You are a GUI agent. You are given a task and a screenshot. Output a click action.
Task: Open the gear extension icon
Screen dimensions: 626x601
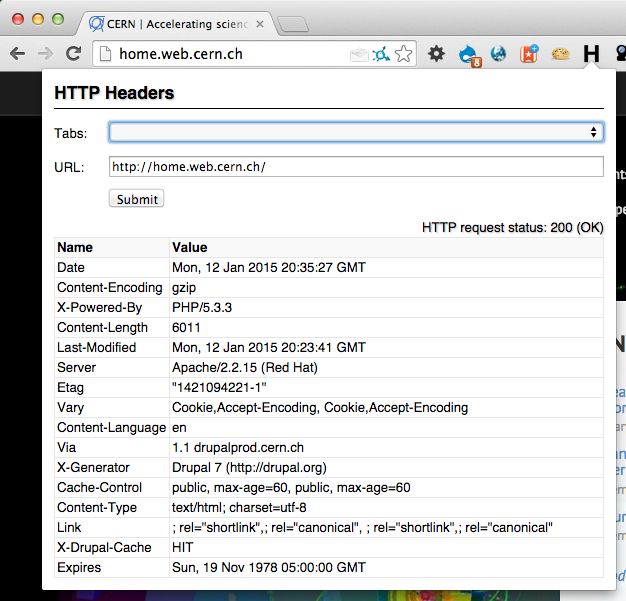point(436,54)
